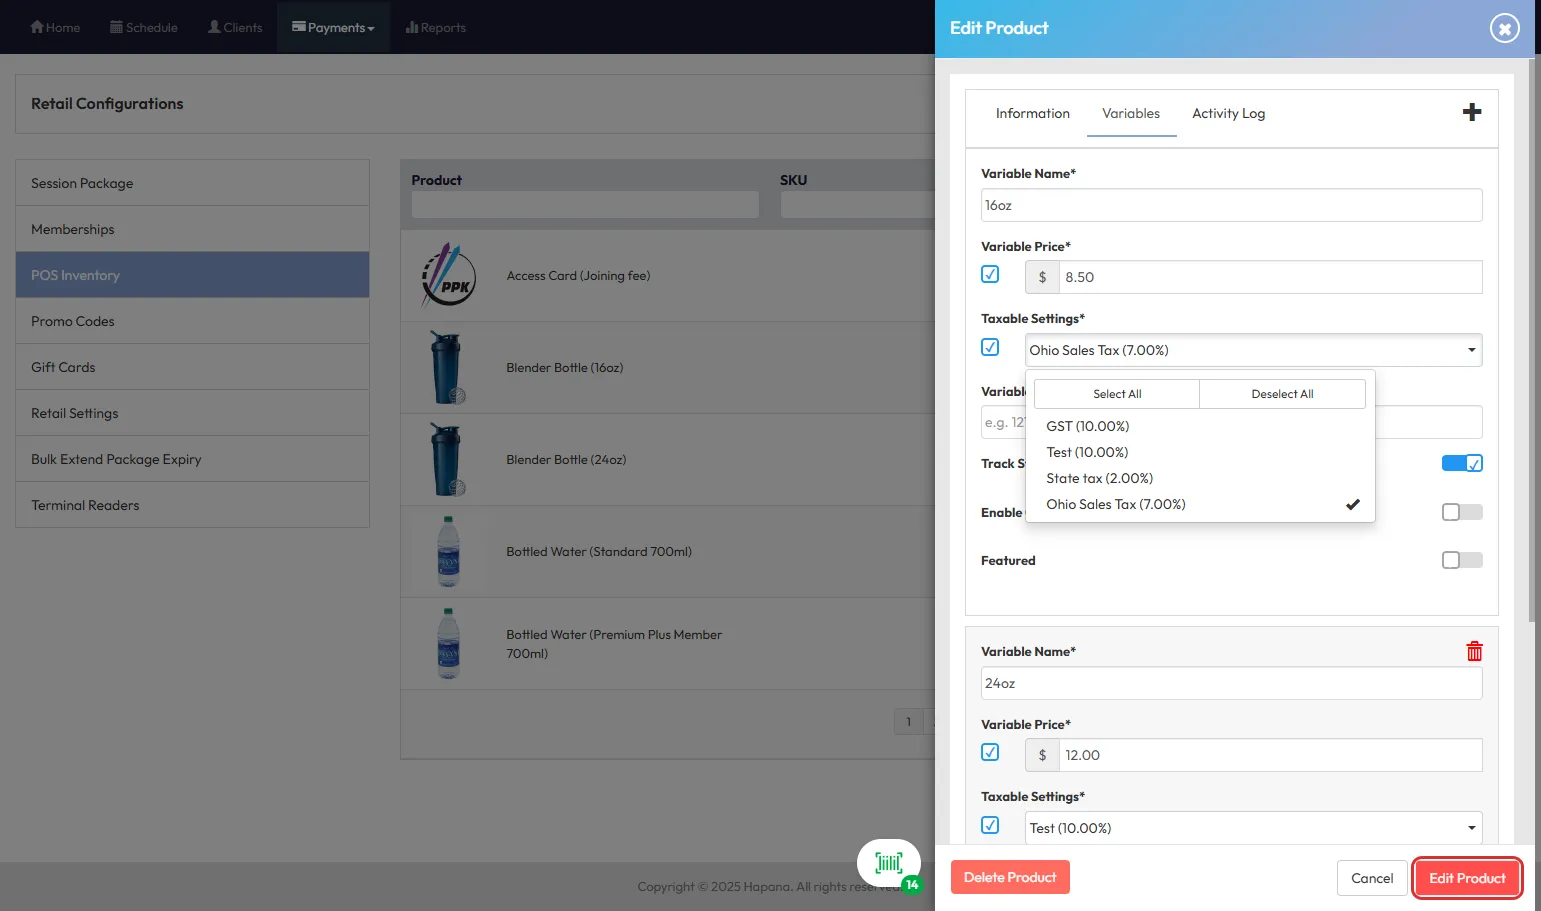Click the Delete Product button
The width and height of the screenshot is (1541, 911).
tap(1009, 878)
